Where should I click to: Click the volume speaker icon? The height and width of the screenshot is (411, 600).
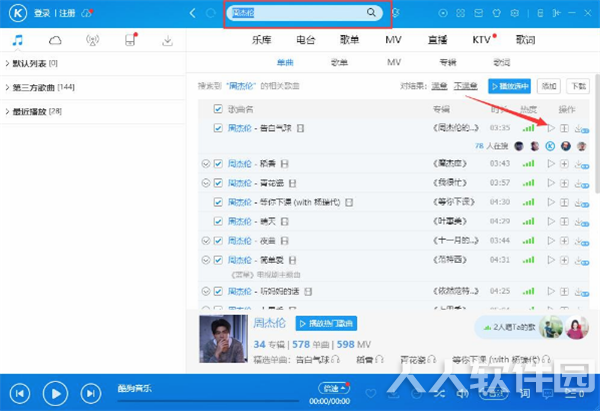462,393
